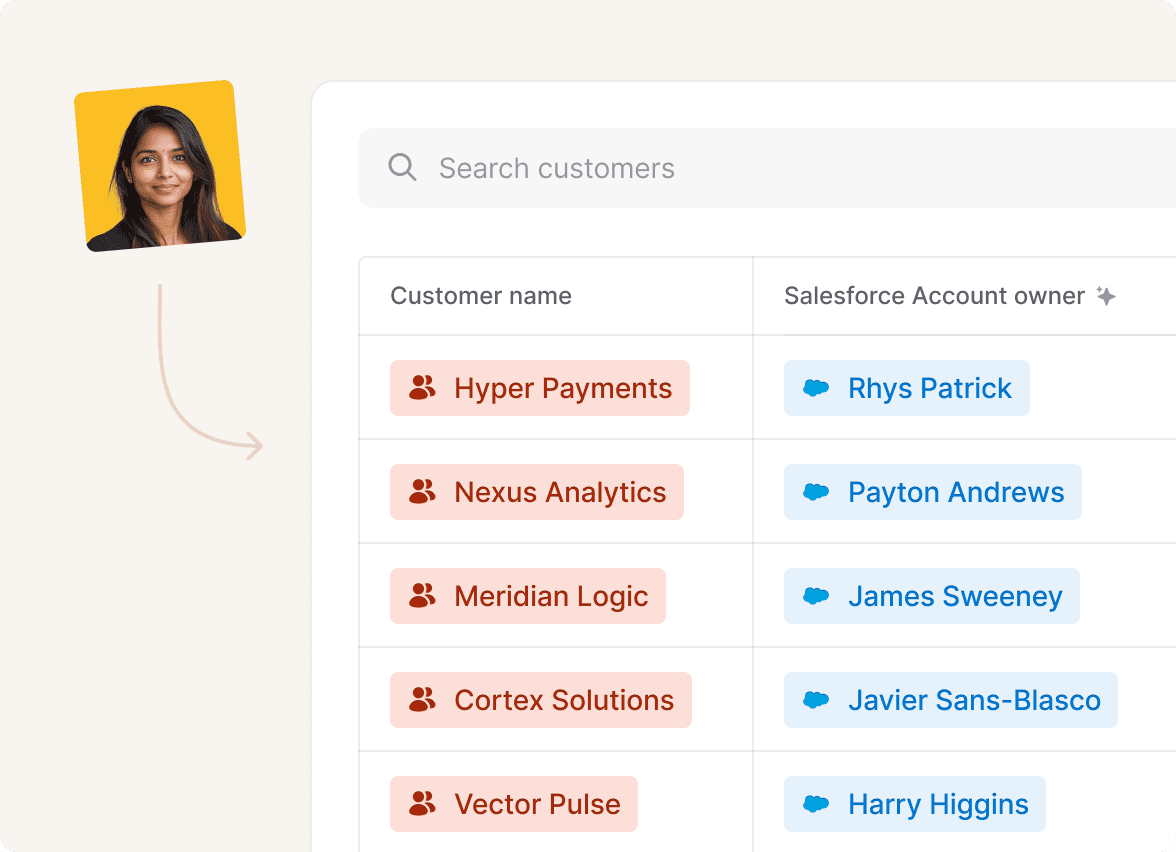Click the profile photo thumbnail
1176x852 pixels.
tap(160, 166)
